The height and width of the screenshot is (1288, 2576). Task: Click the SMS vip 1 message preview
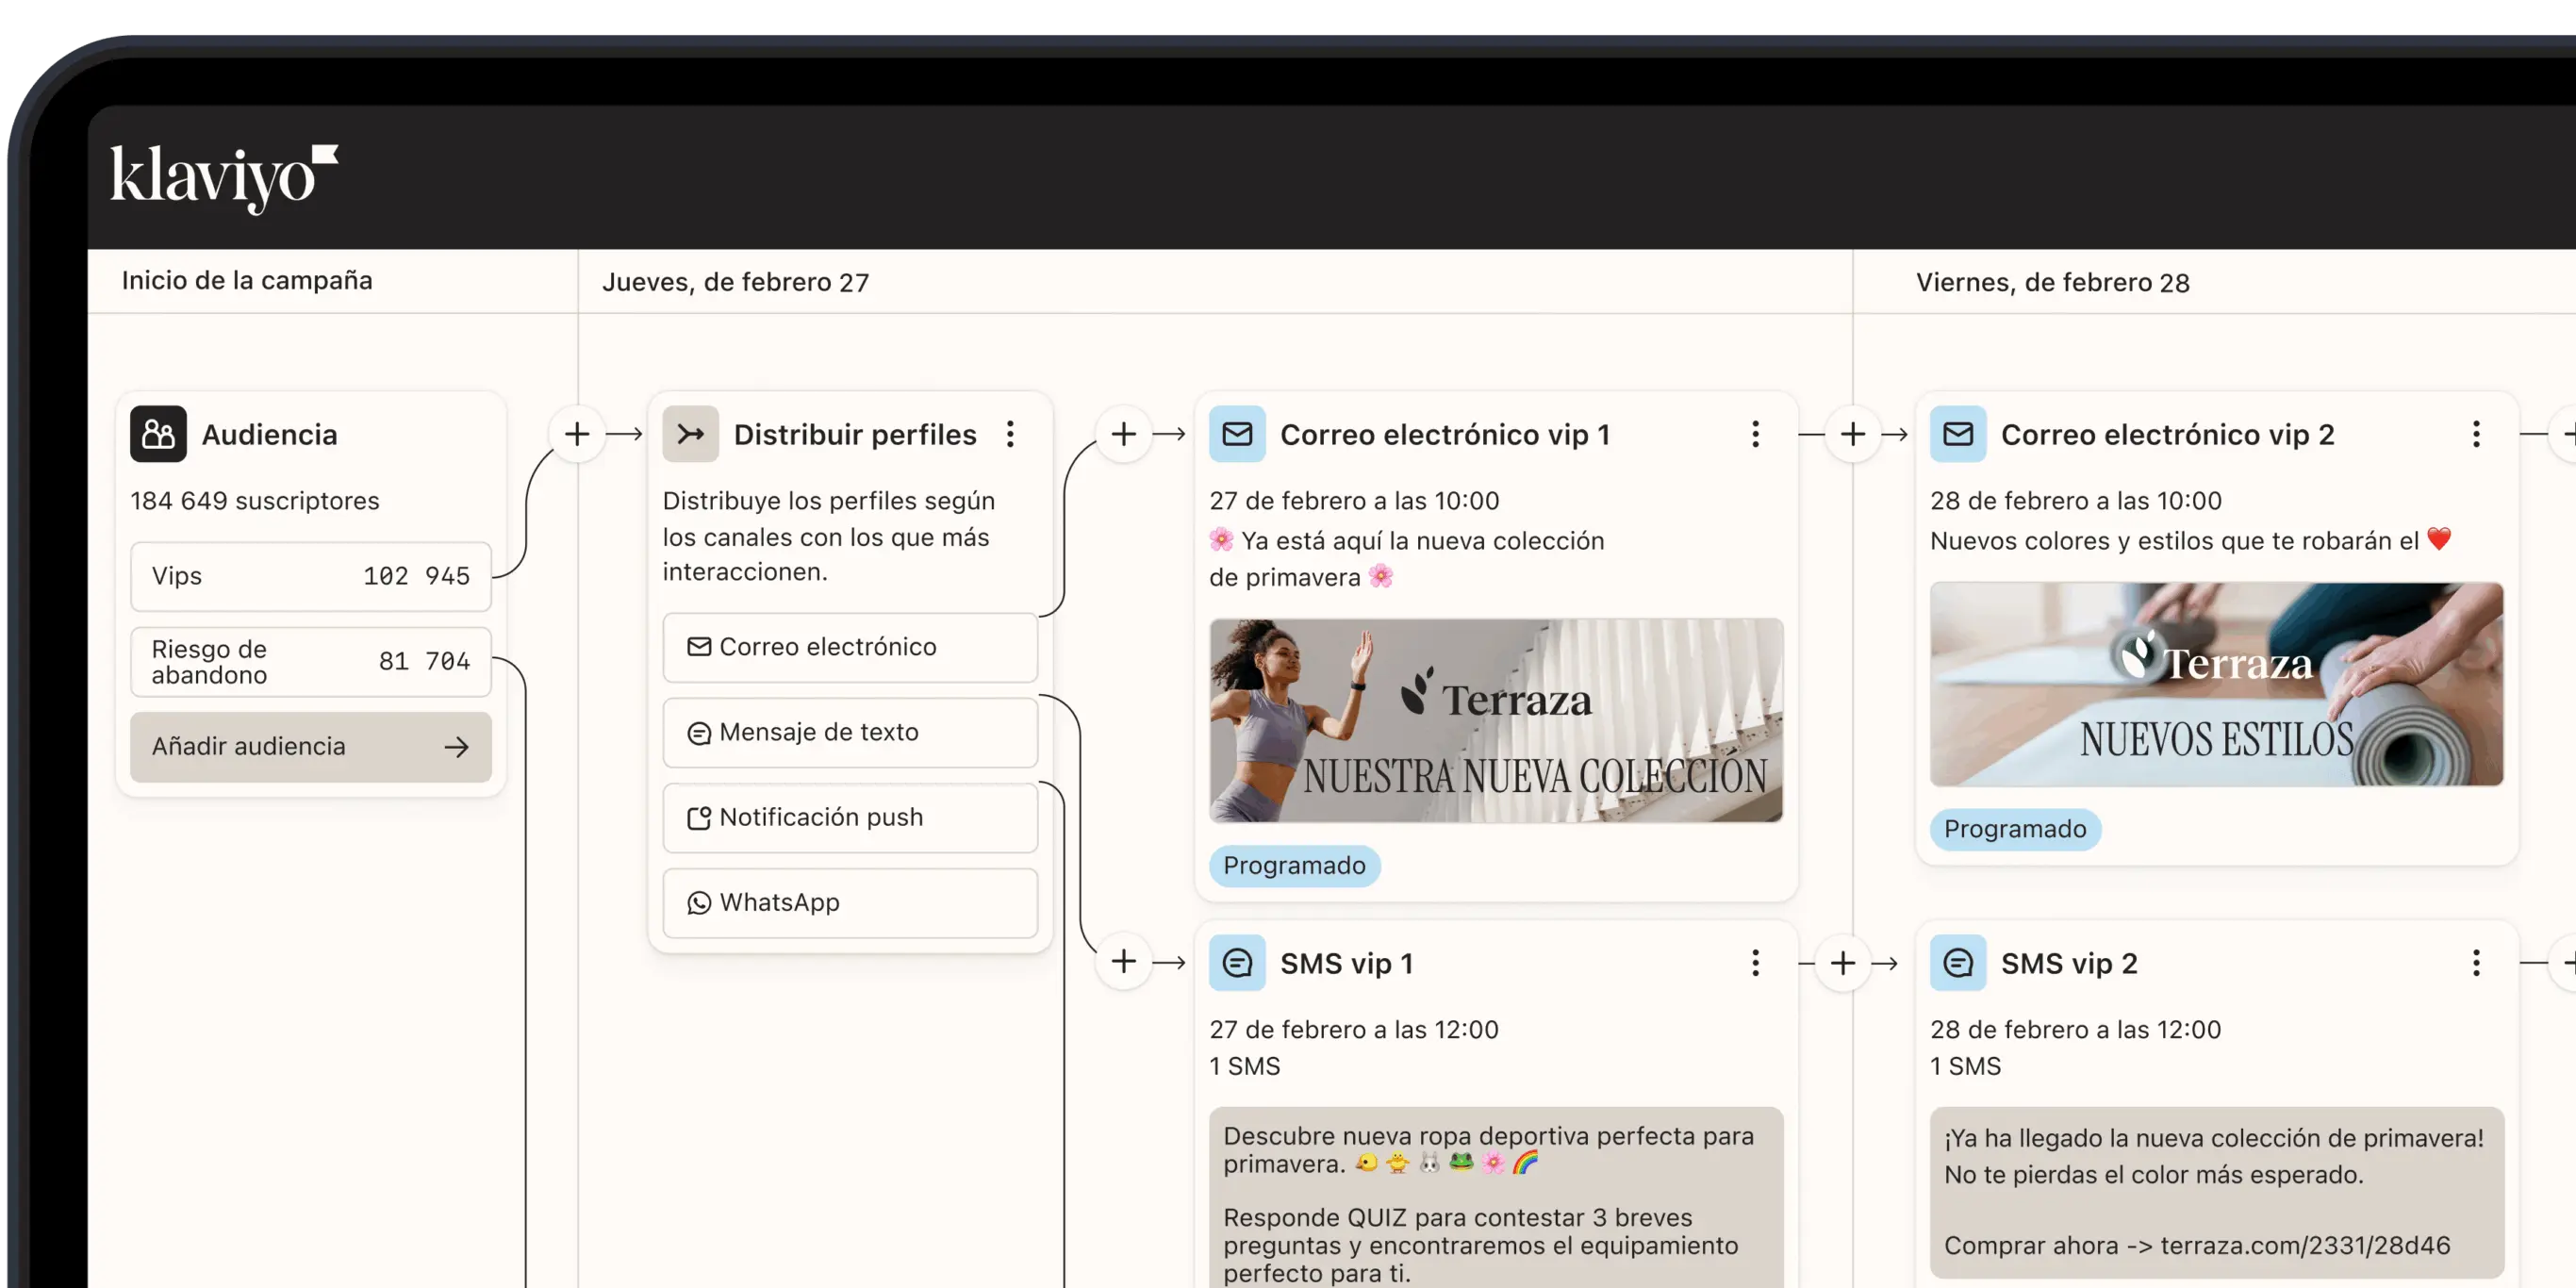(1496, 1197)
